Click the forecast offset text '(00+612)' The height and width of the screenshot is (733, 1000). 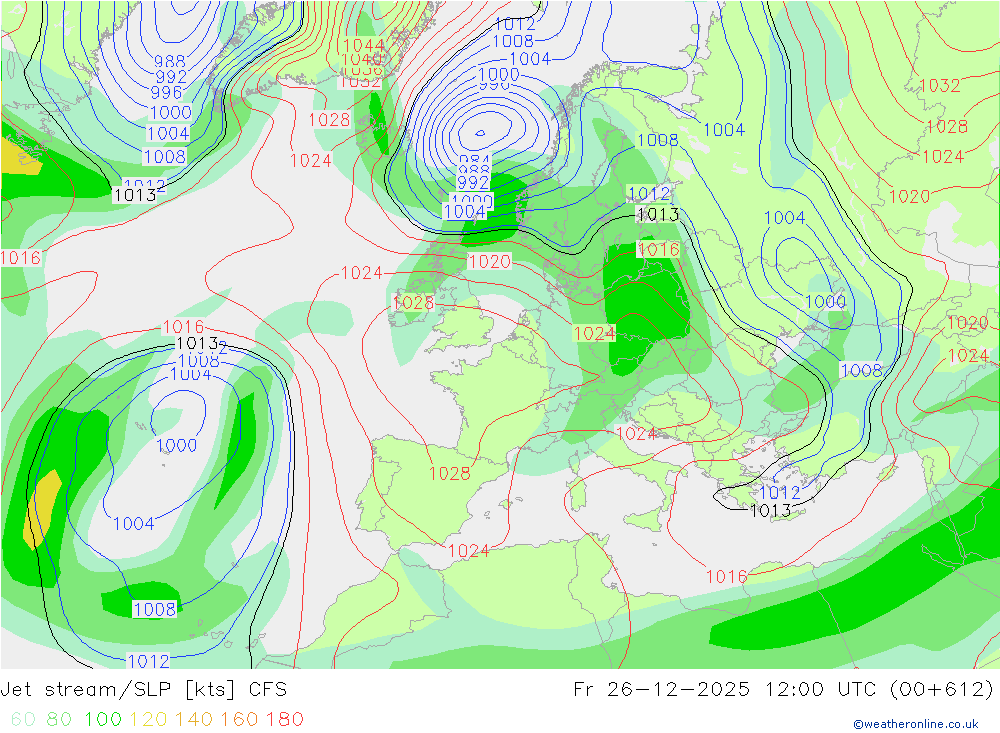[x=941, y=690]
